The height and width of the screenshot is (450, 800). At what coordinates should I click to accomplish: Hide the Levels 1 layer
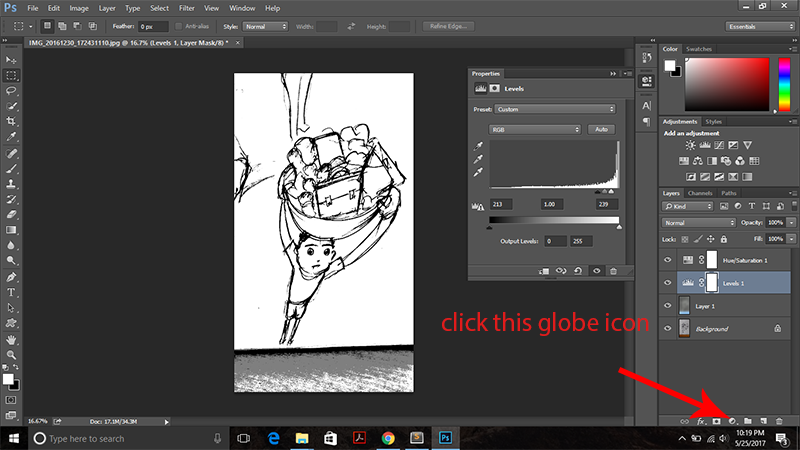(667, 283)
